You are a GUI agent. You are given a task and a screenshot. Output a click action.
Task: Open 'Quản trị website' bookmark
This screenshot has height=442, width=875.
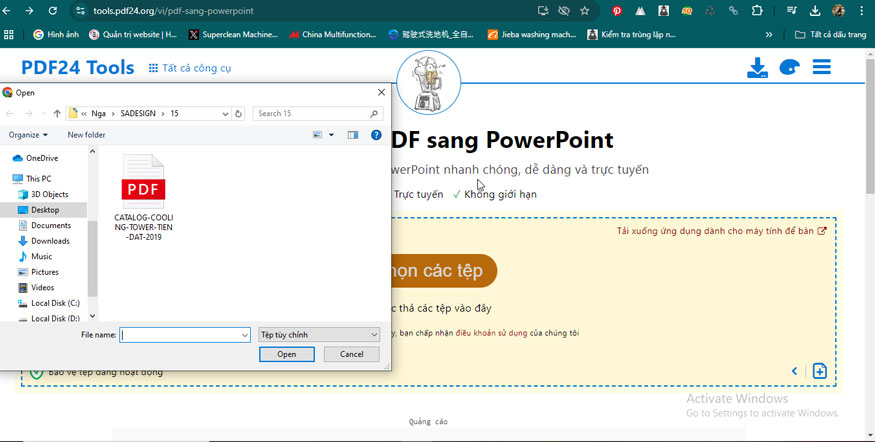[133, 35]
